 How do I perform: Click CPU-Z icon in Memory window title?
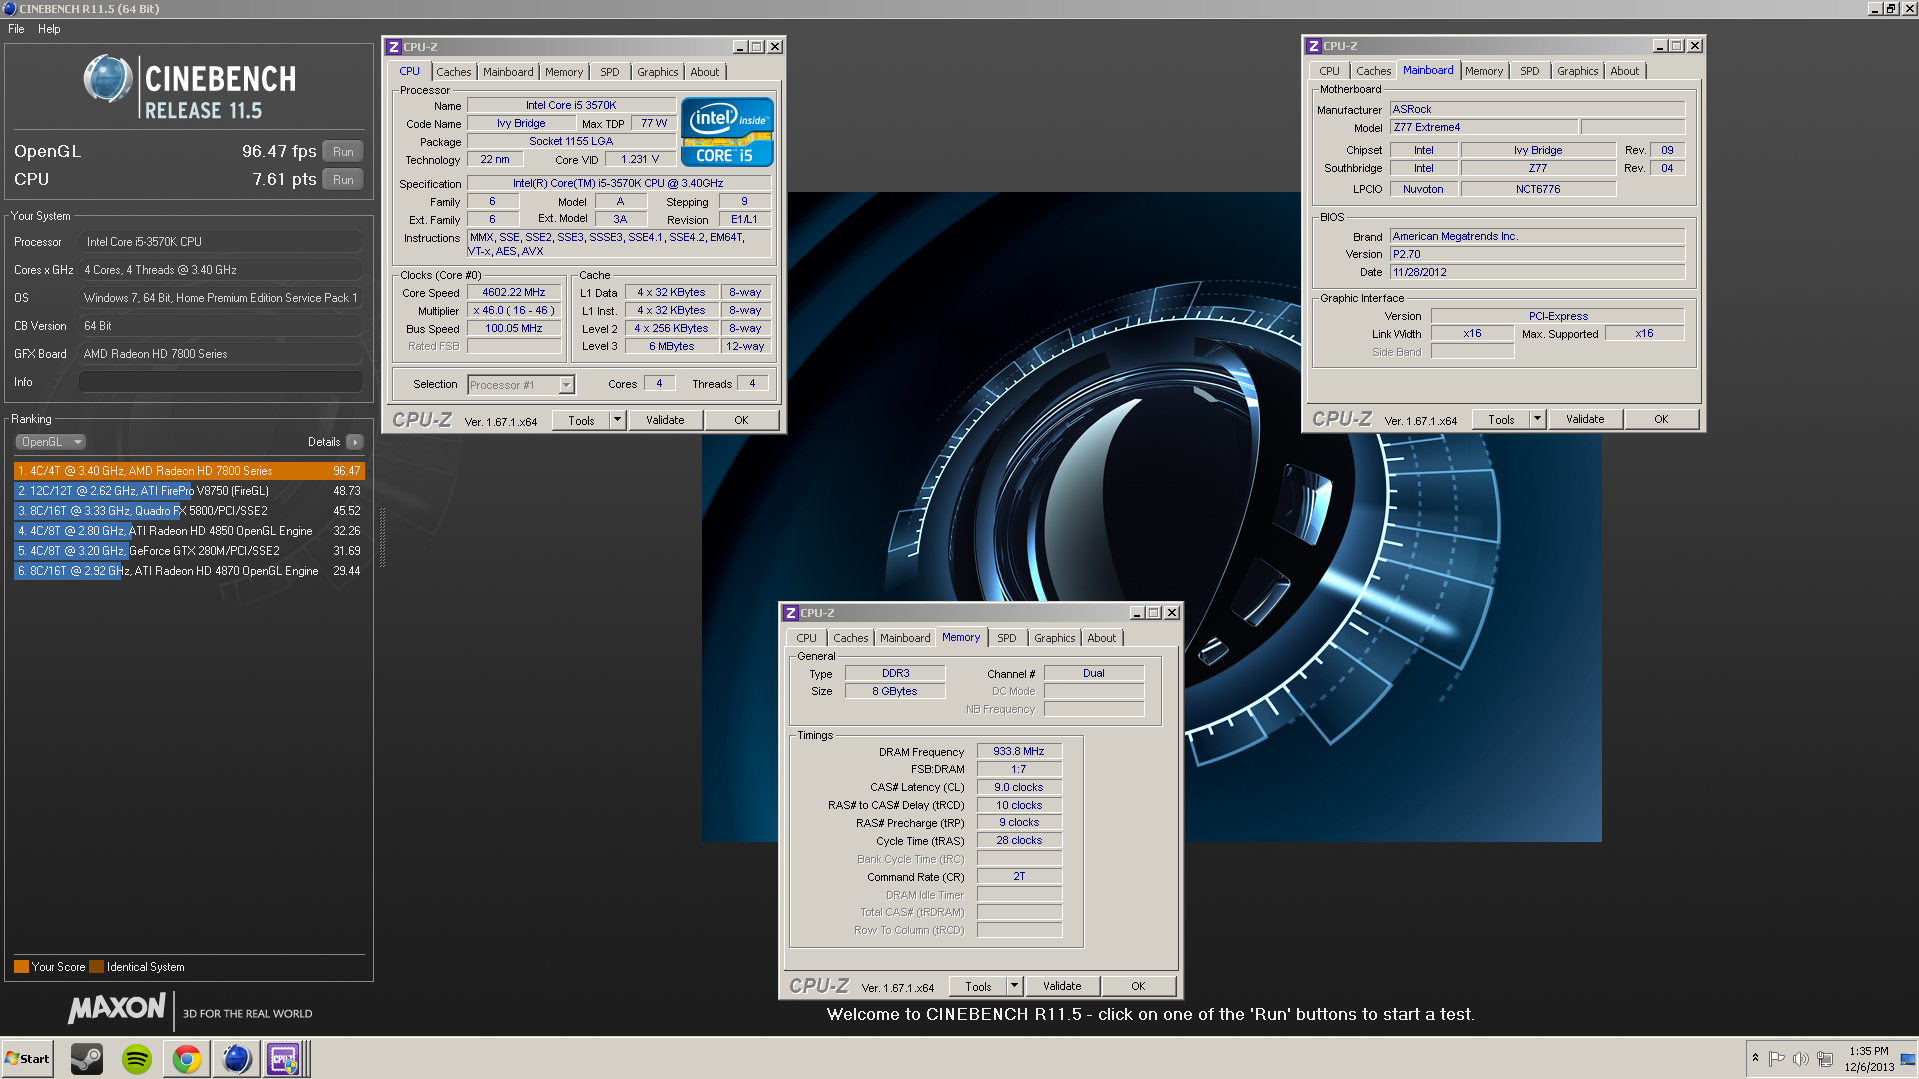click(791, 613)
